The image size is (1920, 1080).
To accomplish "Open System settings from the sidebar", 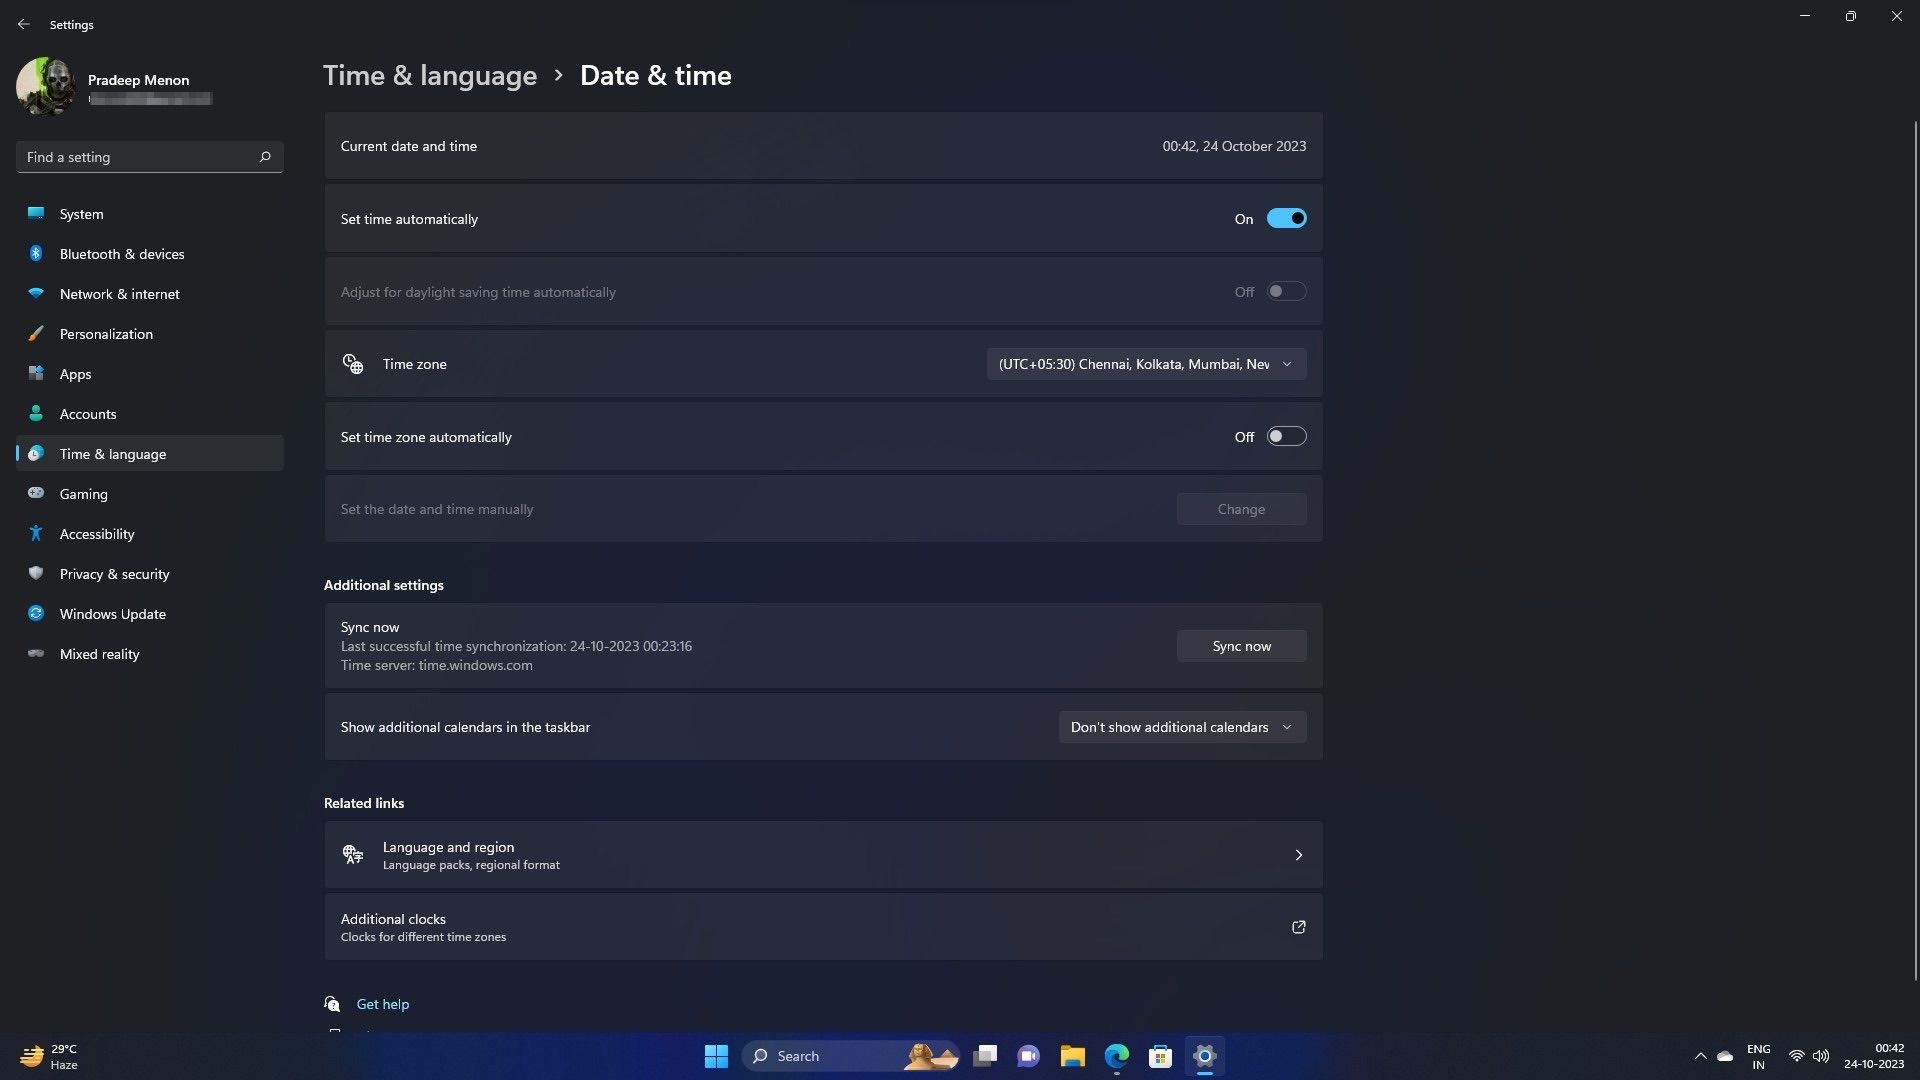I will click(x=80, y=213).
